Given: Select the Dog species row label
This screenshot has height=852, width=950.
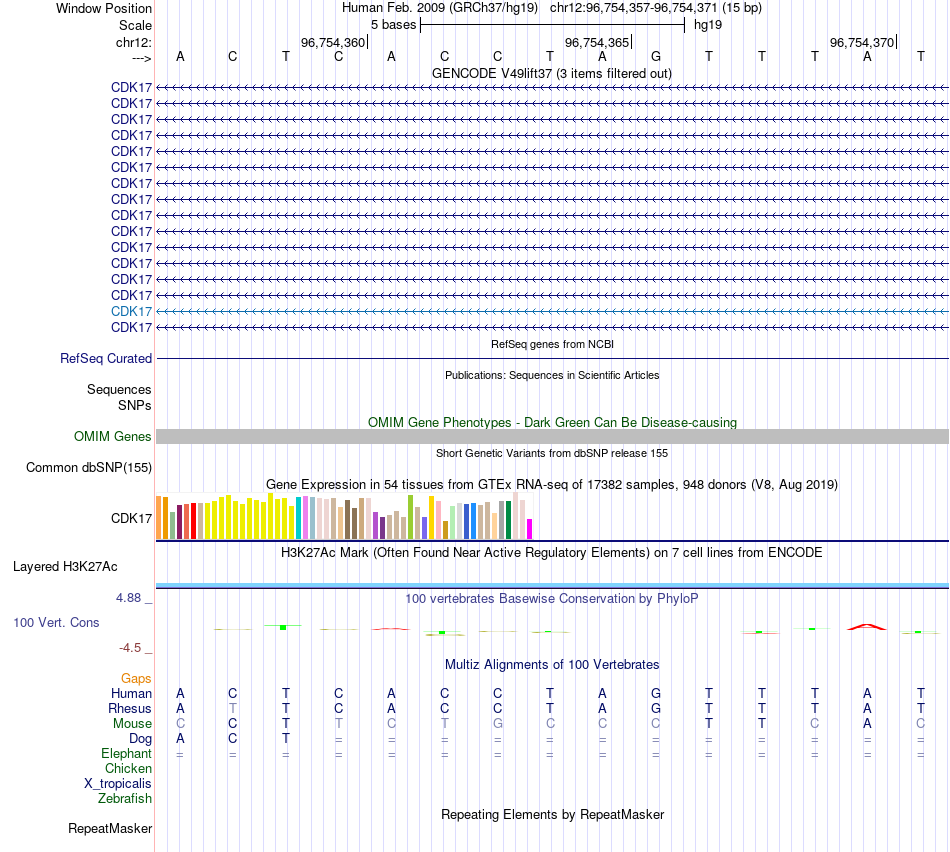Looking at the screenshot, I should coord(140,739).
